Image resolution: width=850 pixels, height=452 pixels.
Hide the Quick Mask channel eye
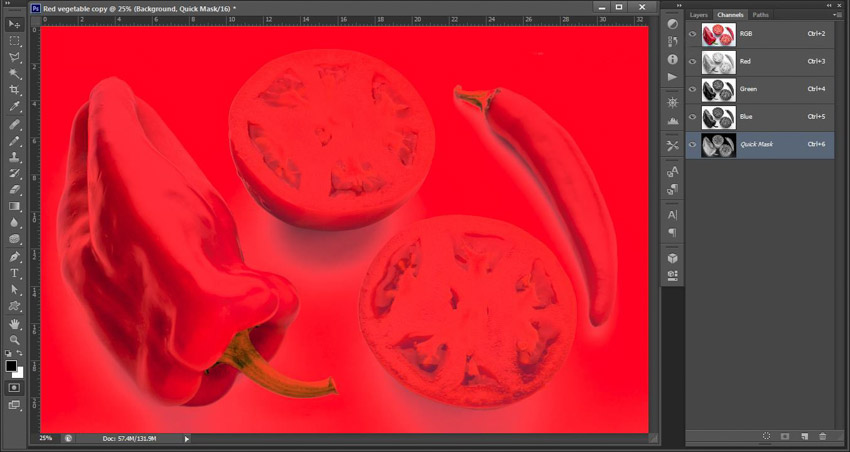(692, 145)
